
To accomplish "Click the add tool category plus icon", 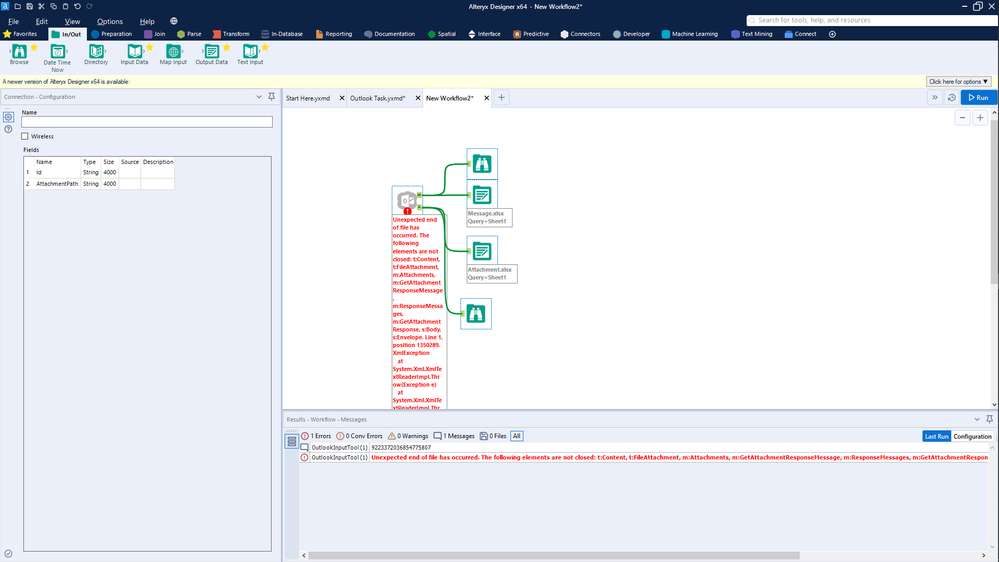I will (x=832, y=34).
